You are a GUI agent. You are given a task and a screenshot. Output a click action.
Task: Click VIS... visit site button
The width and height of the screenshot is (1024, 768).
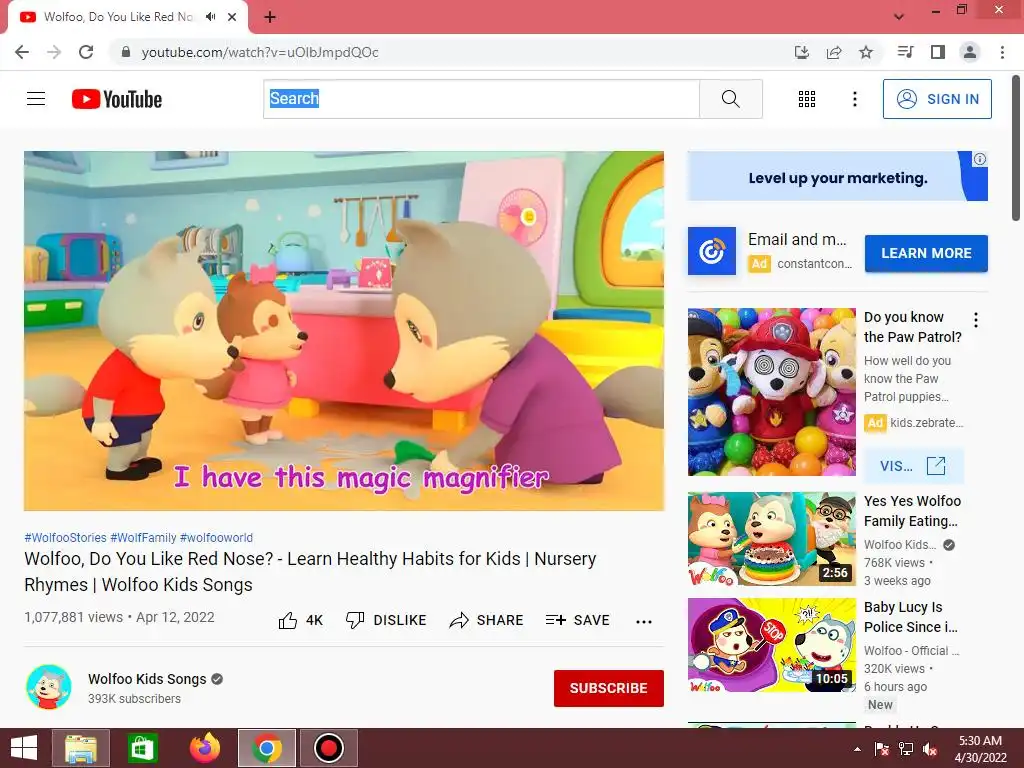click(x=913, y=466)
